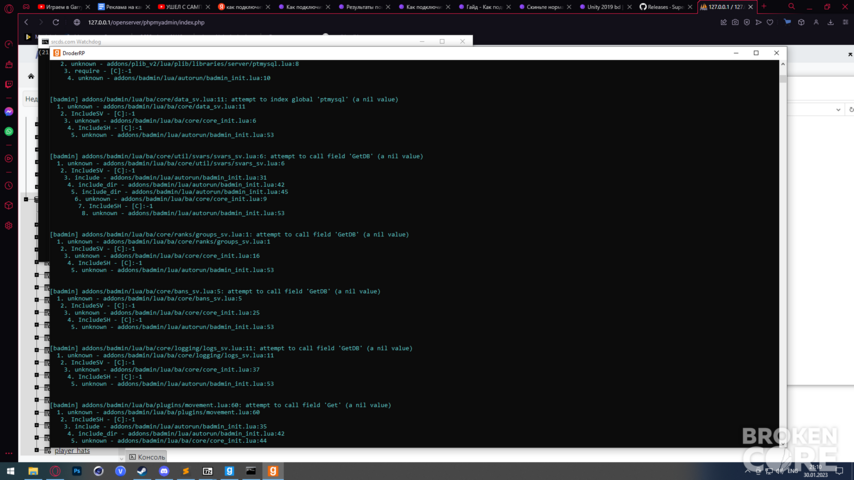Switch to 'Реклама на ка' tab
Image resolution: width=854 pixels, height=480 pixels.
point(123,7)
